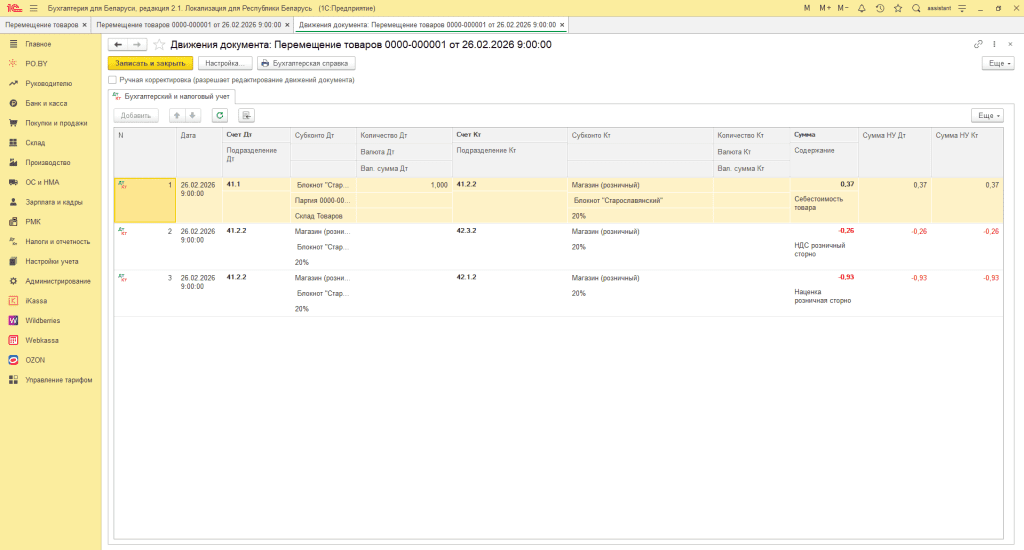Open the history clock icon
This screenshot has width=1024, height=550.
click(x=882, y=8)
